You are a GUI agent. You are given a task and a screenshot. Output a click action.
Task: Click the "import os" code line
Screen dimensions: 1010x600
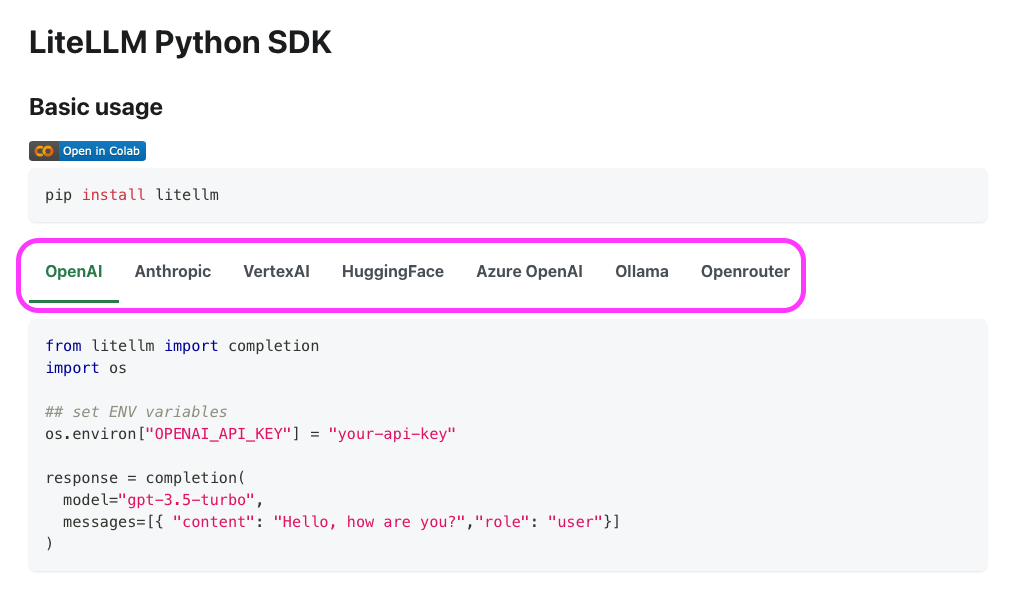pyautogui.click(x=86, y=368)
